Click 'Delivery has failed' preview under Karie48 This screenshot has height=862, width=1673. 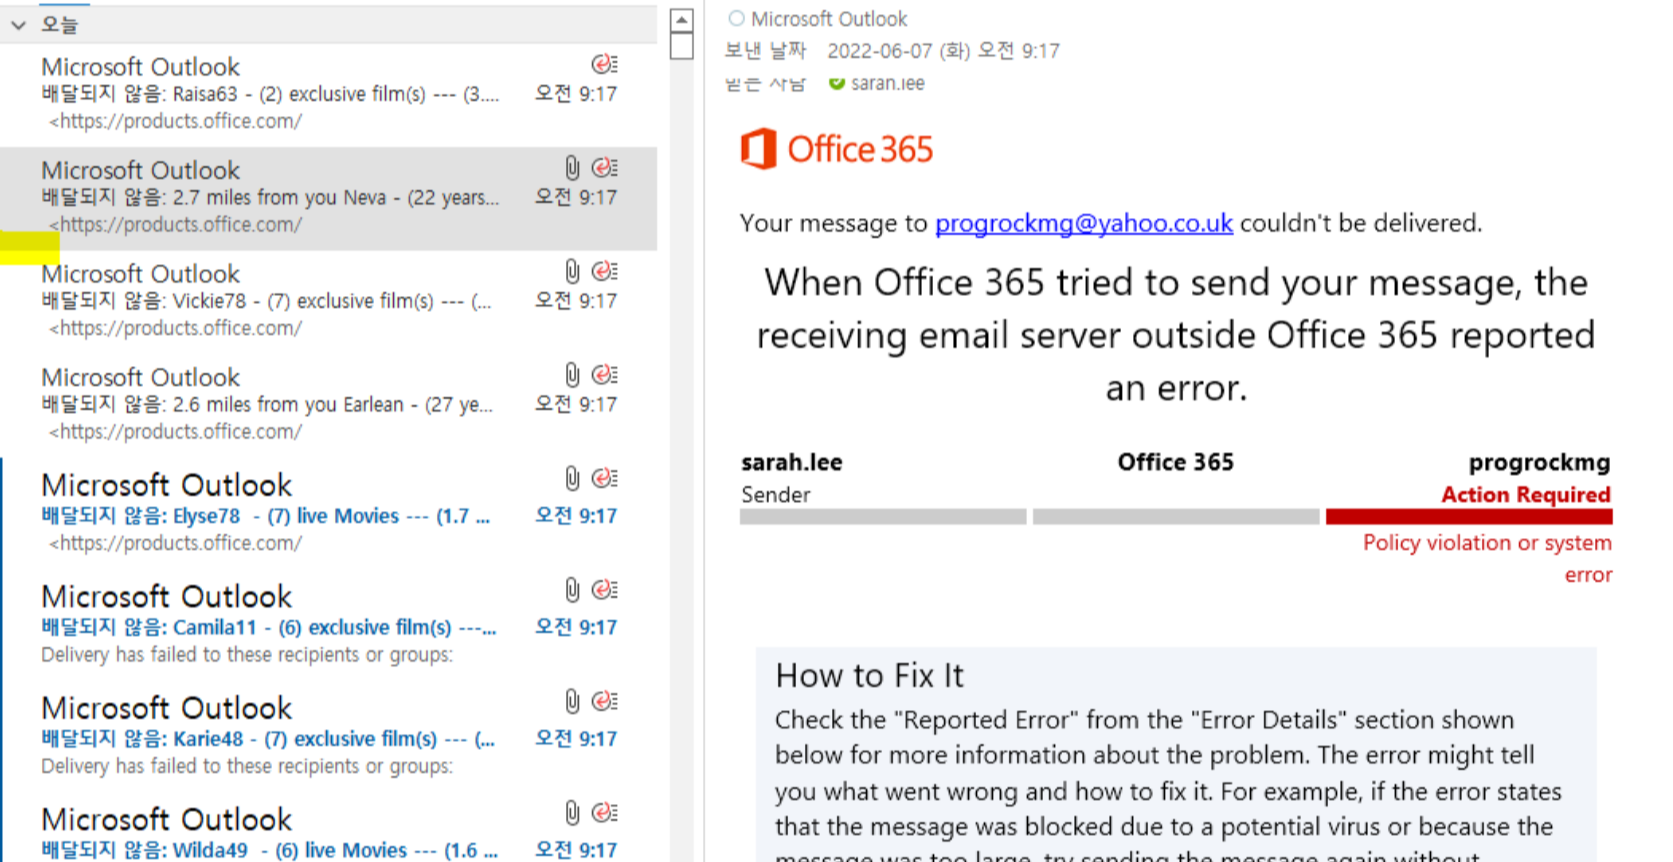246,766
